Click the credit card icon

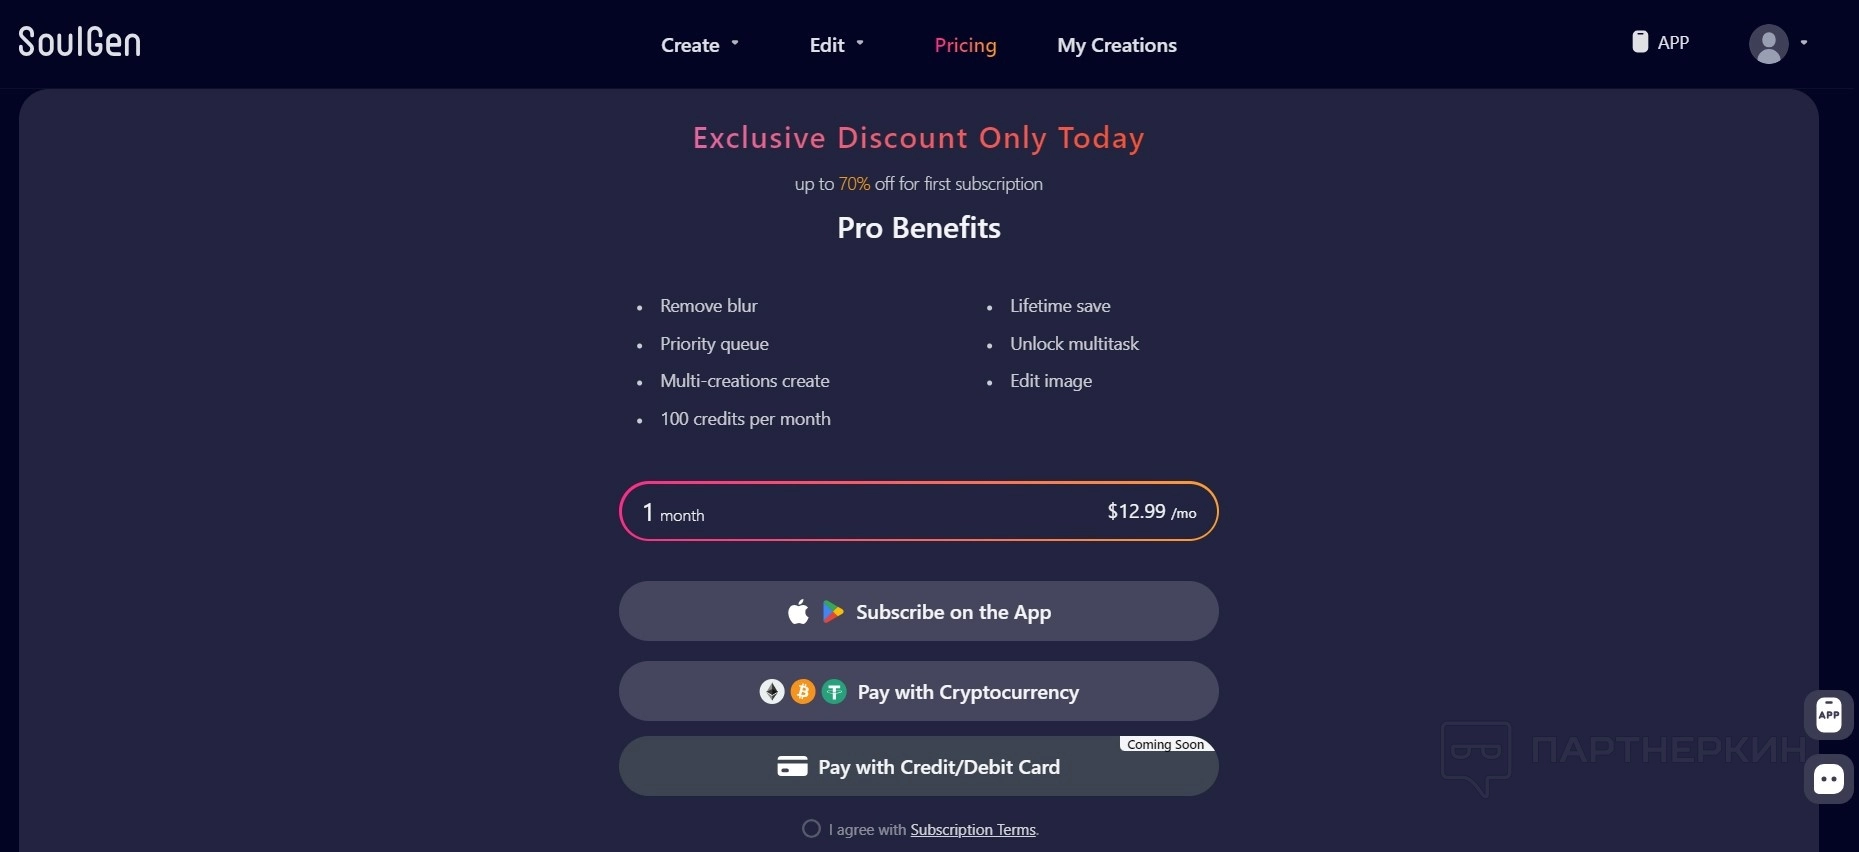(792, 767)
